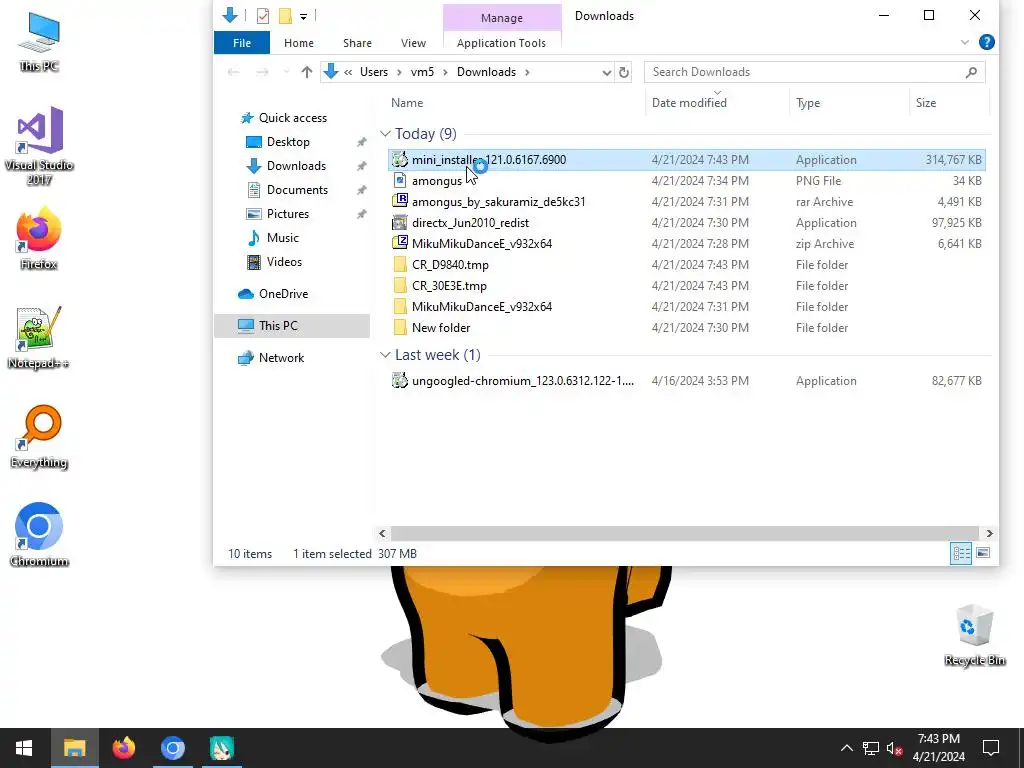
Task: Unpin Desktop using its pin icon
Action: [x=361, y=142]
